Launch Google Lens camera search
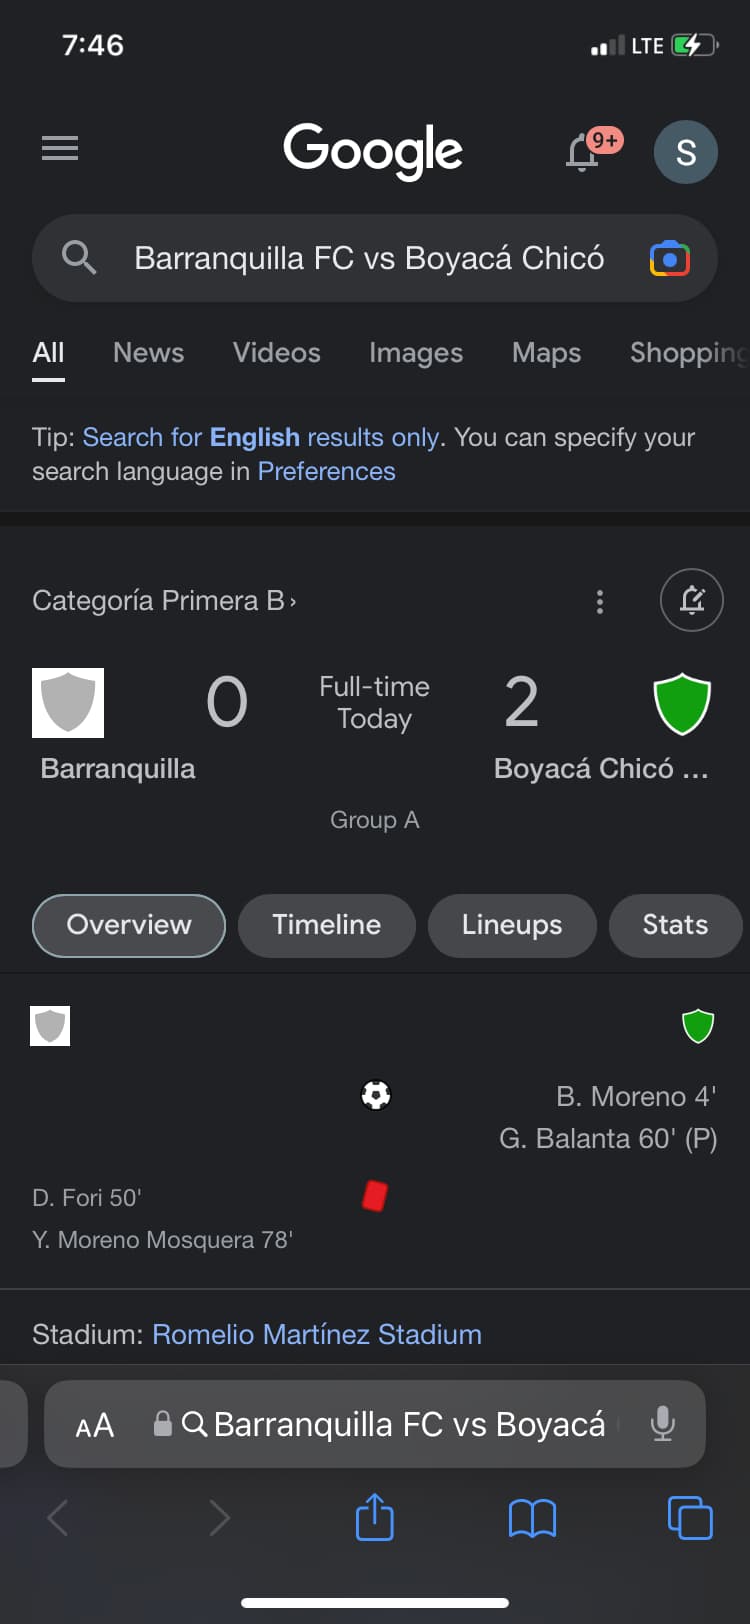Image resolution: width=750 pixels, height=1624 pixels. coord(669,259)
